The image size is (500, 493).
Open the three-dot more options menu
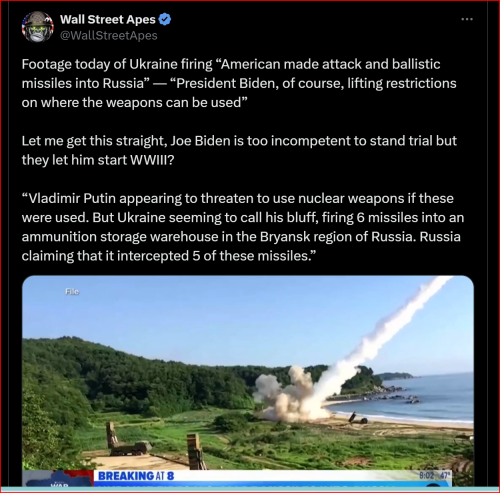click(x=467, y=19)
